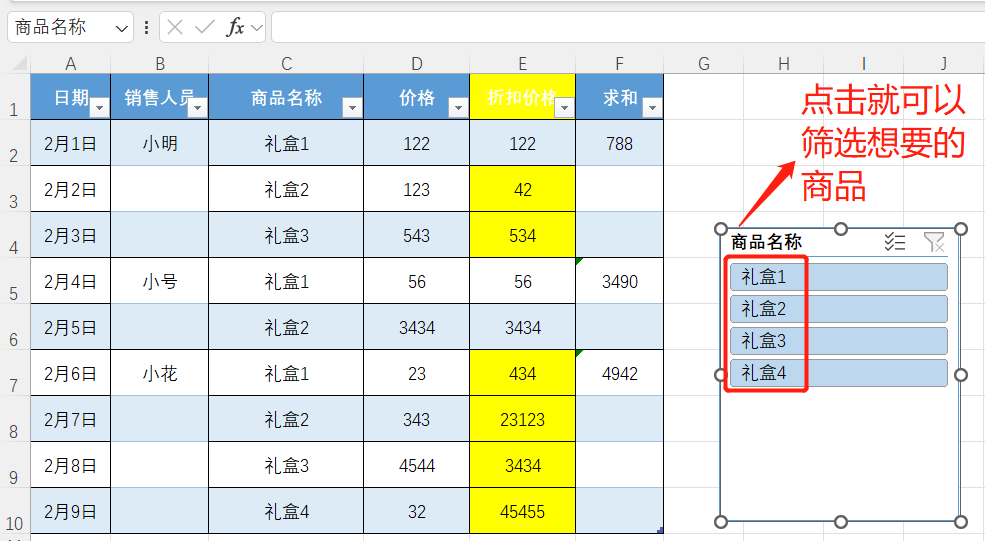The image size is (985, 541).
Task: Click yellow discount cell 534
Action: tap(522, 236)
